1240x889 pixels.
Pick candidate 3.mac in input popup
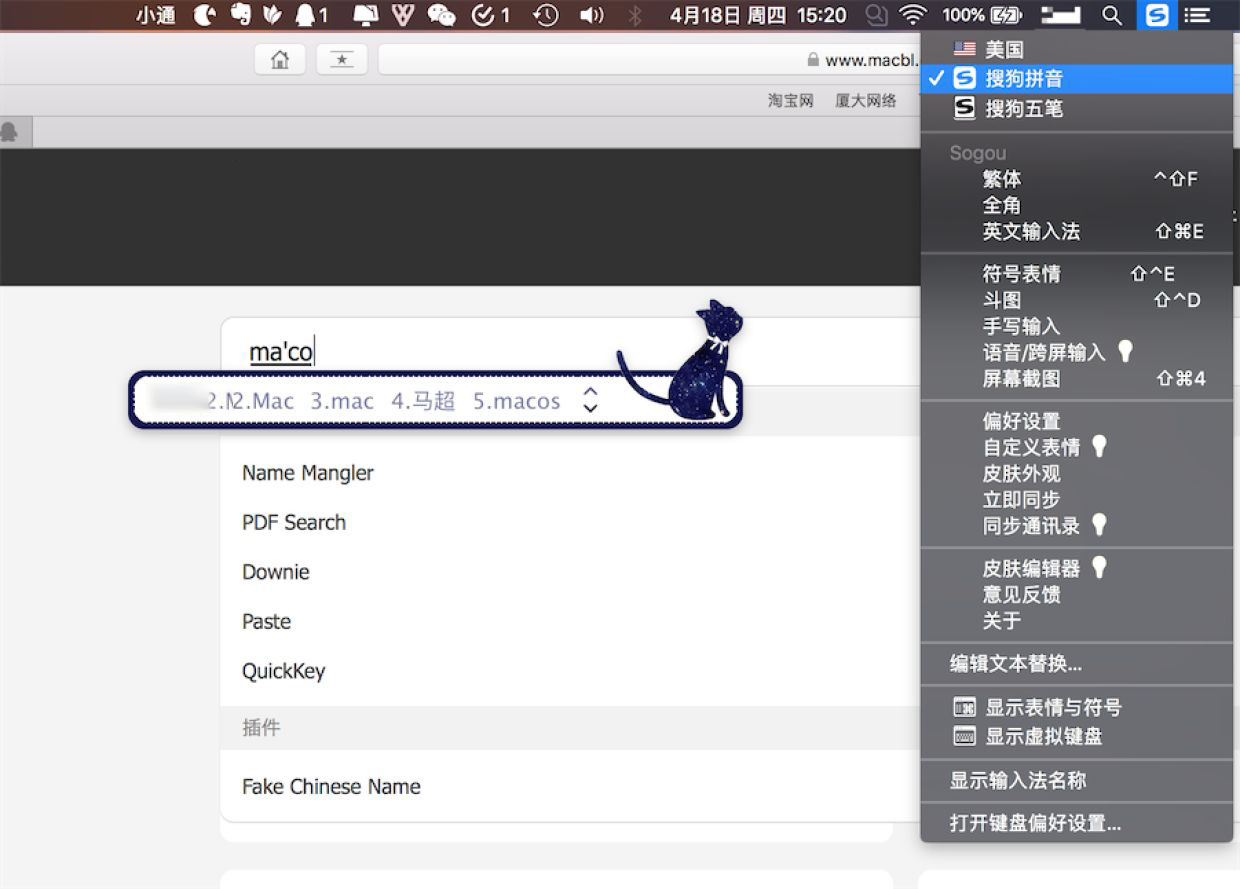(342, 401)
